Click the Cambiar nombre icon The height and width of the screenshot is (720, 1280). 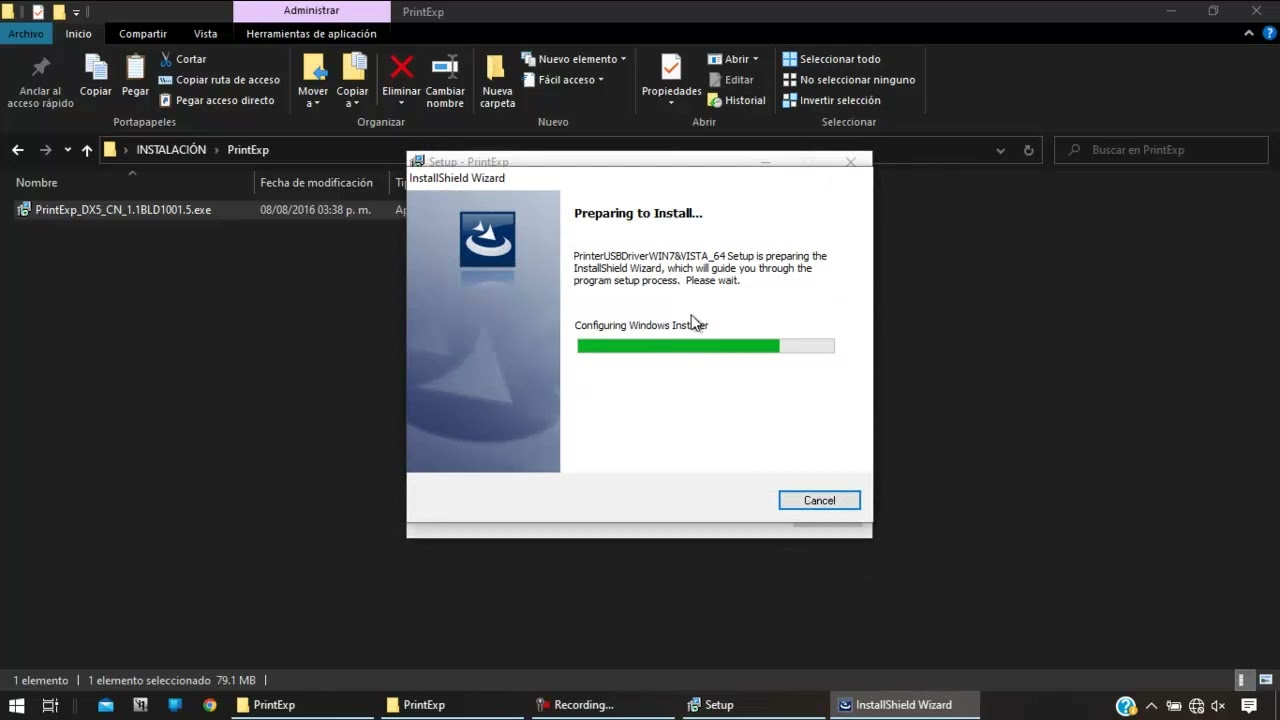coord(445,67)
